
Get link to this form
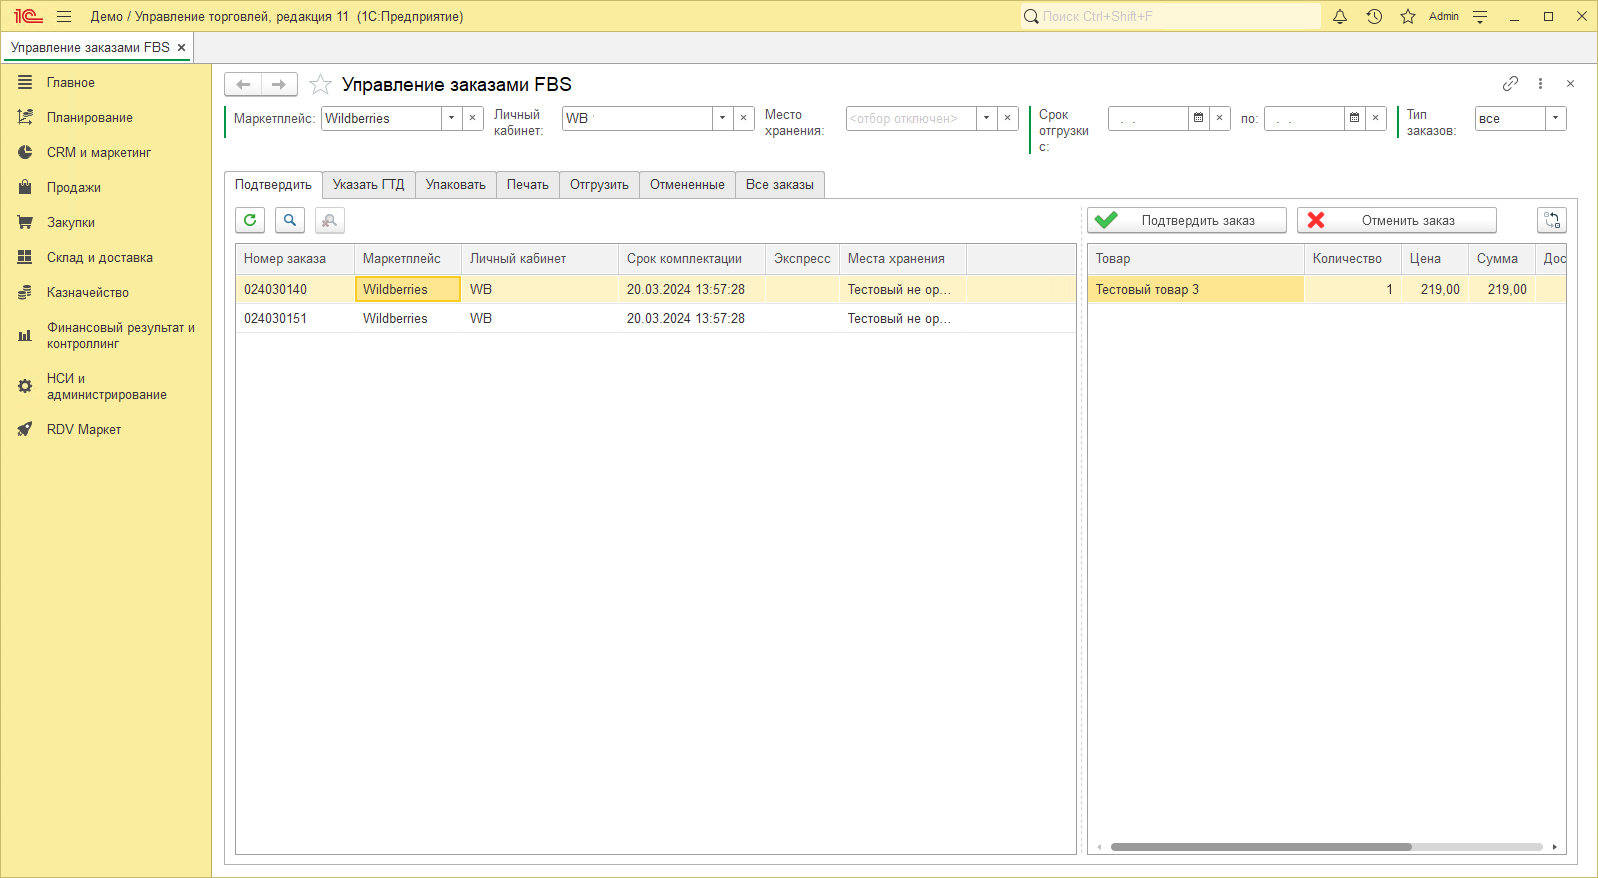click(1510, 84)
